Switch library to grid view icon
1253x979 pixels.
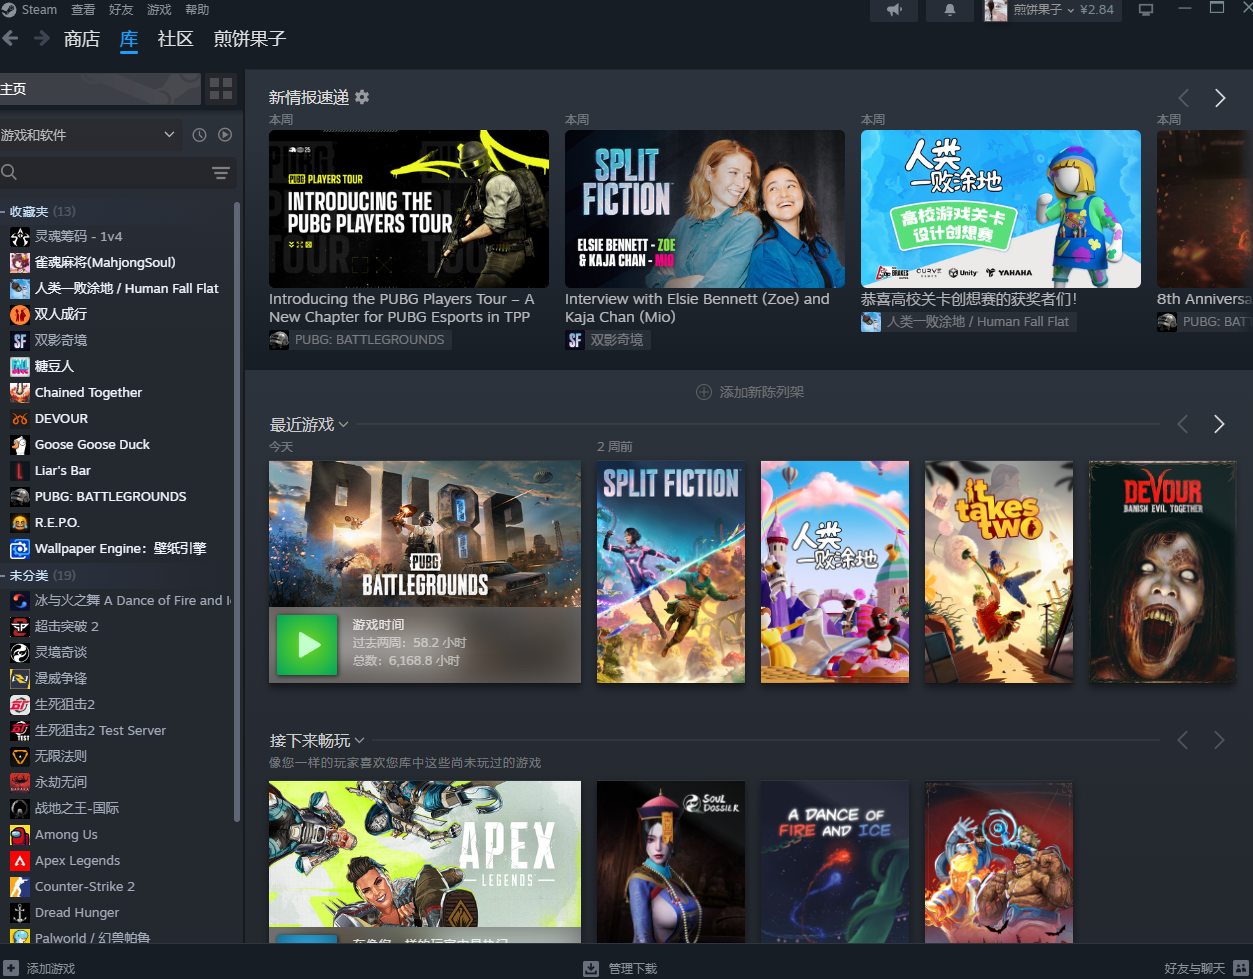coord(221,89)
